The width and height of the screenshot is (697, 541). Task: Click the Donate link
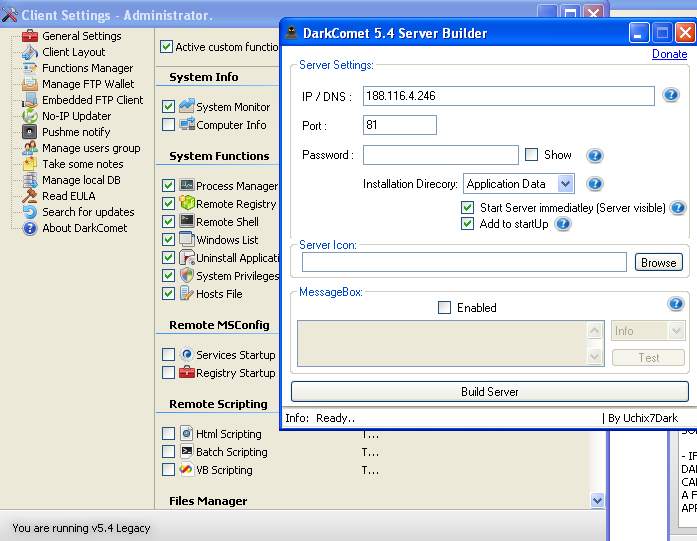(669, 54)
